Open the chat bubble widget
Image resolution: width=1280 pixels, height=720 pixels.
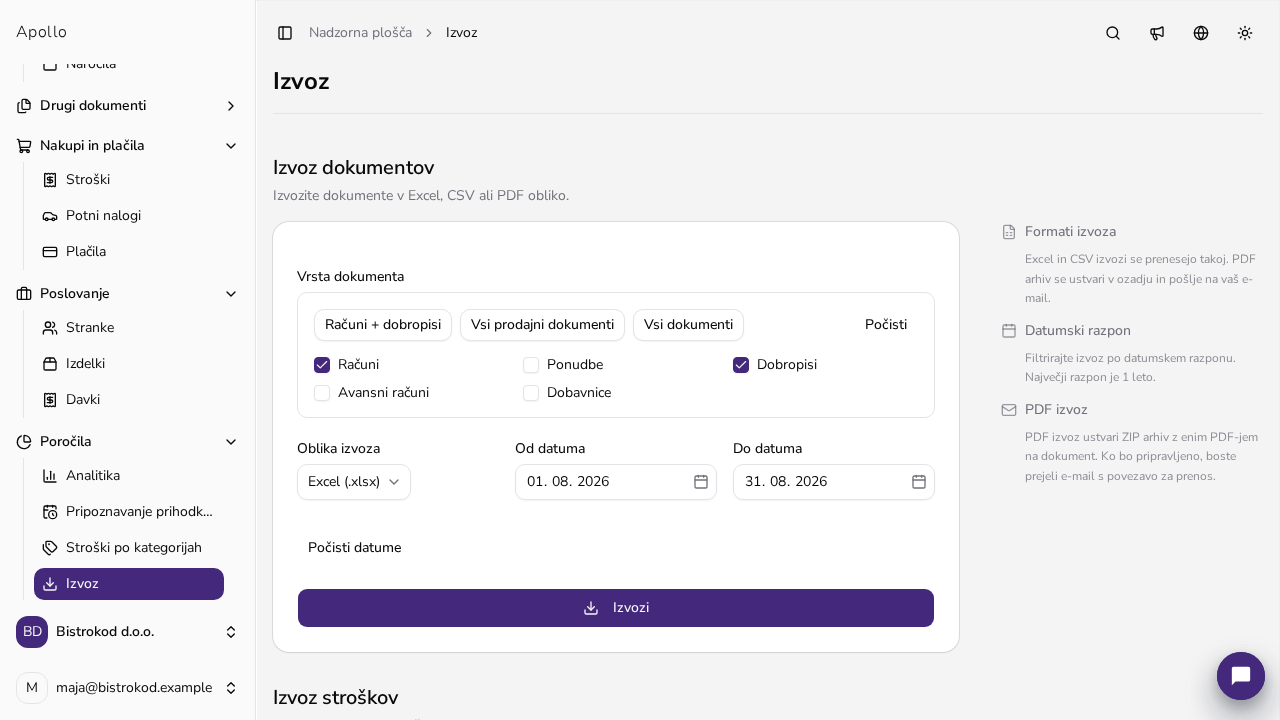(1241, 676)
